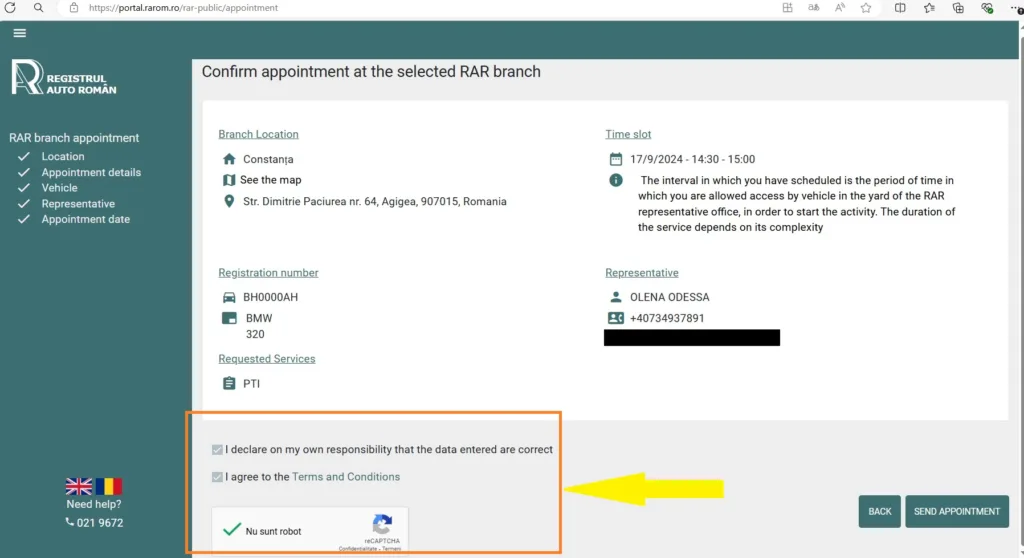Toggle the agree to terms checkbox
This screenshot has height=558, width=1024.
[x=218, y=477]
